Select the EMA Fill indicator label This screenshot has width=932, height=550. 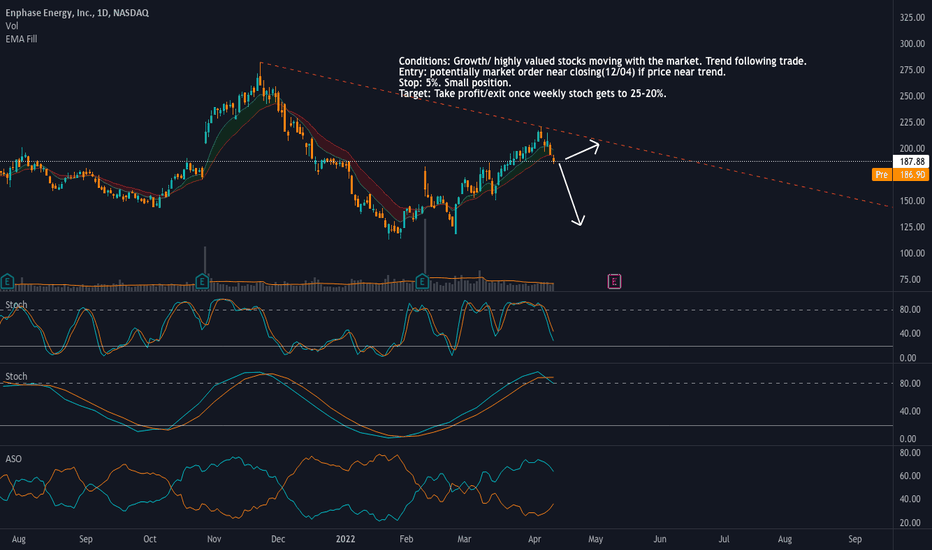pos(21,39)
